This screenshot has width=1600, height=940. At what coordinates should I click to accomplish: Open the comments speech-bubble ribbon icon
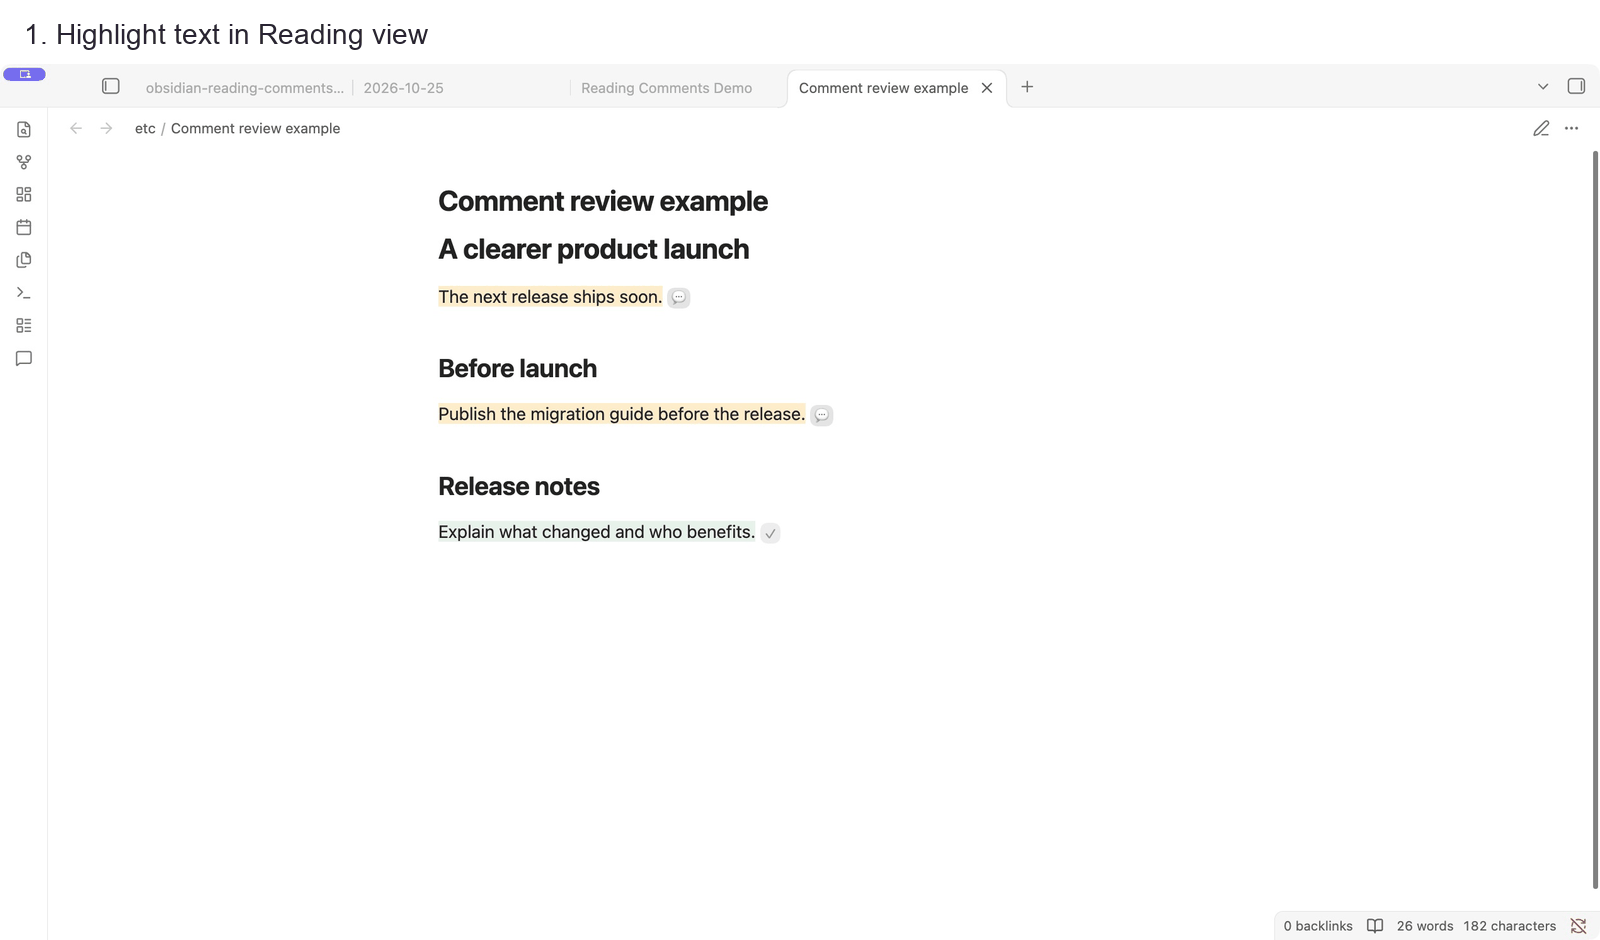coord(24,358)
